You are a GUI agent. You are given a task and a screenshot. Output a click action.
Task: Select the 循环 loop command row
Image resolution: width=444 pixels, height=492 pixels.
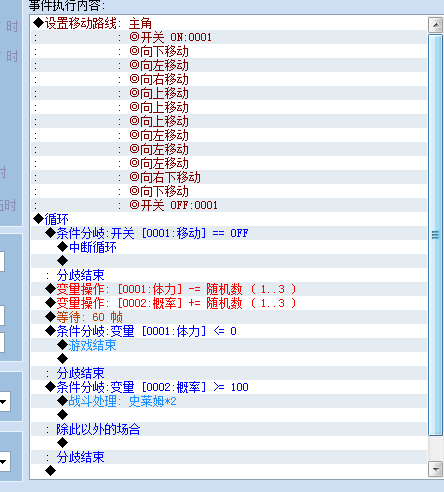(x=229, y=219)
